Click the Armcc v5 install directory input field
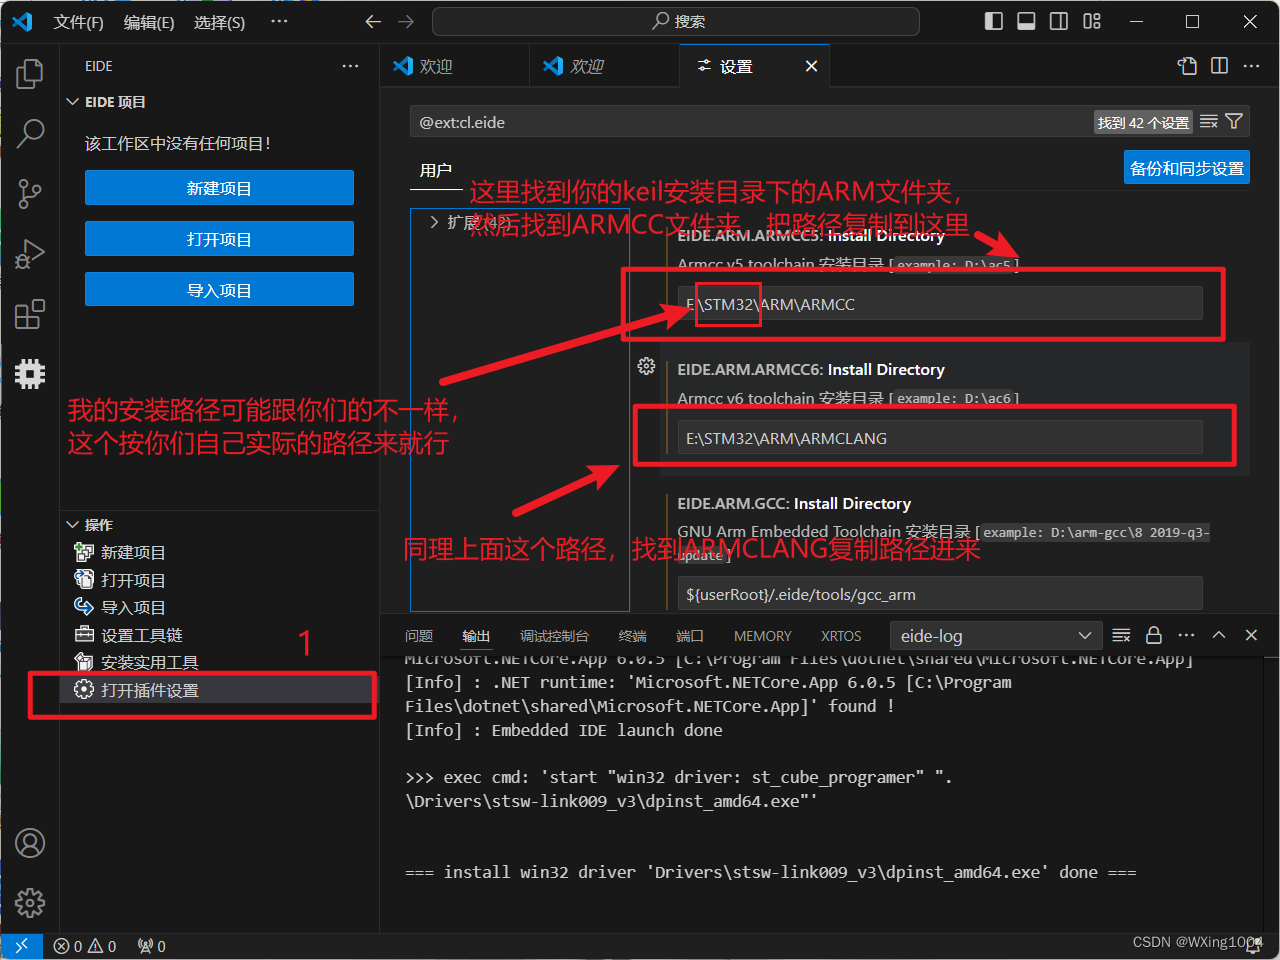Viewport: 1280px width, 960px height. (940, 303)
